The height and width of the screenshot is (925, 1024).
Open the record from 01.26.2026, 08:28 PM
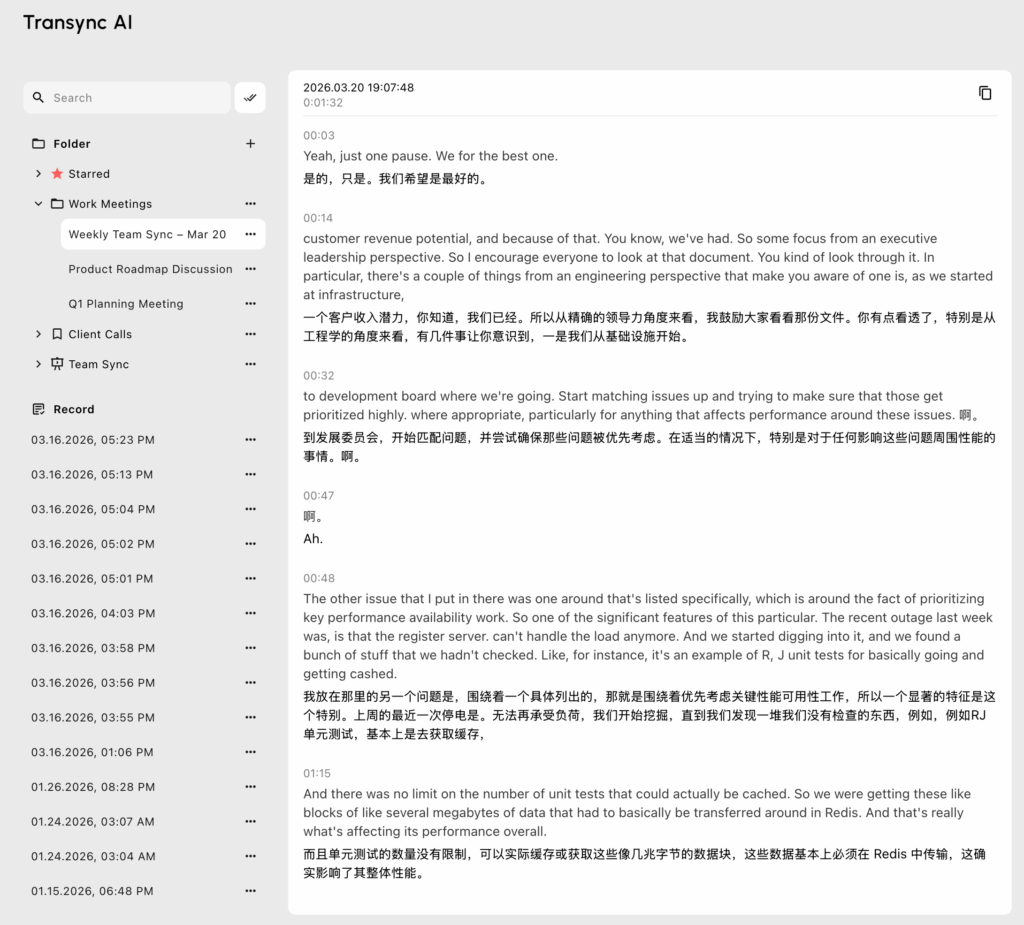[93, 787]
